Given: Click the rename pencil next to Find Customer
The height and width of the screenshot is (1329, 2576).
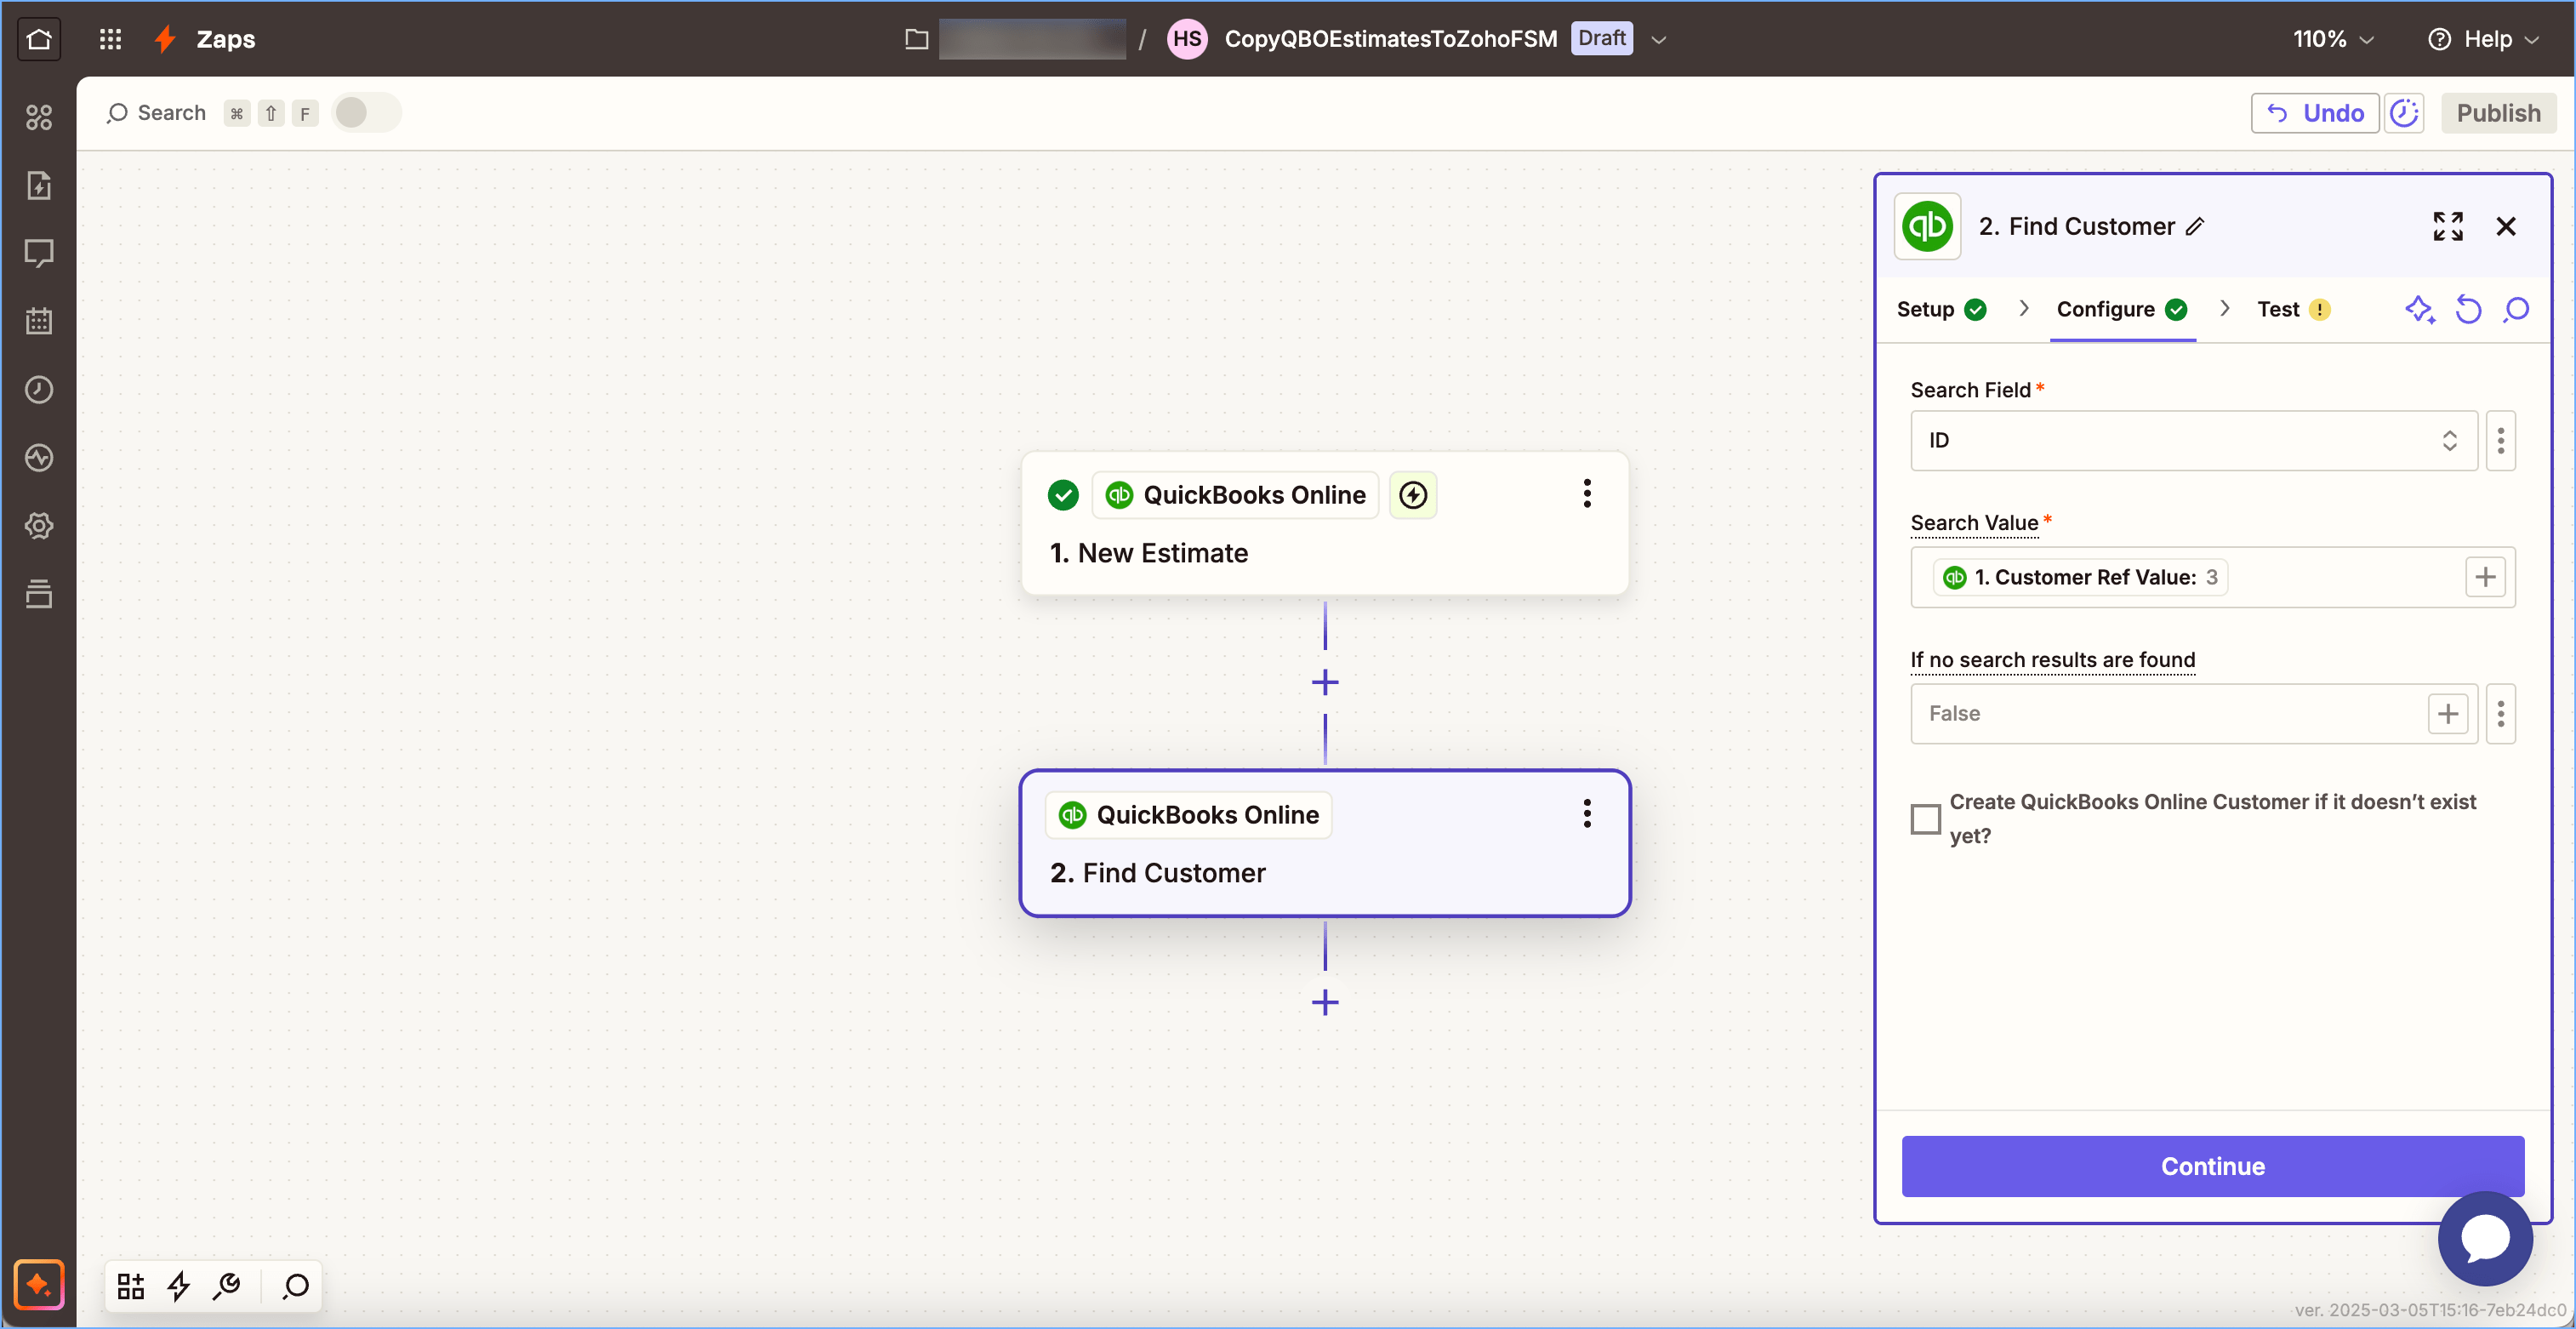Looking at the screenshot, I should click(2195, 227).
